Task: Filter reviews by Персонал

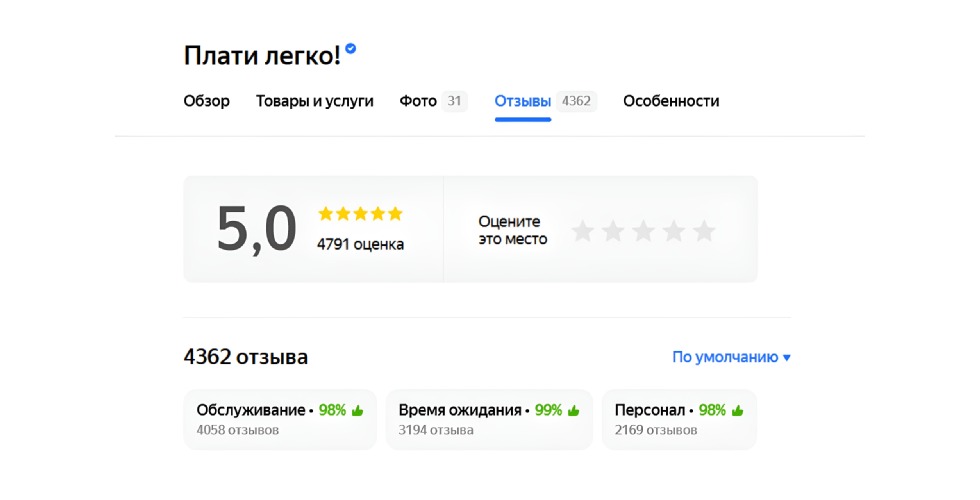Action: [679, 420]
